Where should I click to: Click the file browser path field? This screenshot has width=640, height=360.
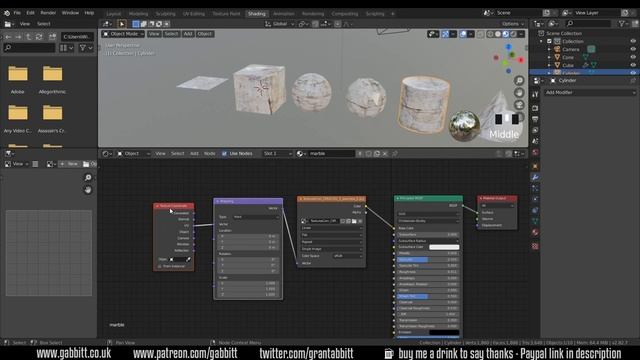click(x=78, y=37)
